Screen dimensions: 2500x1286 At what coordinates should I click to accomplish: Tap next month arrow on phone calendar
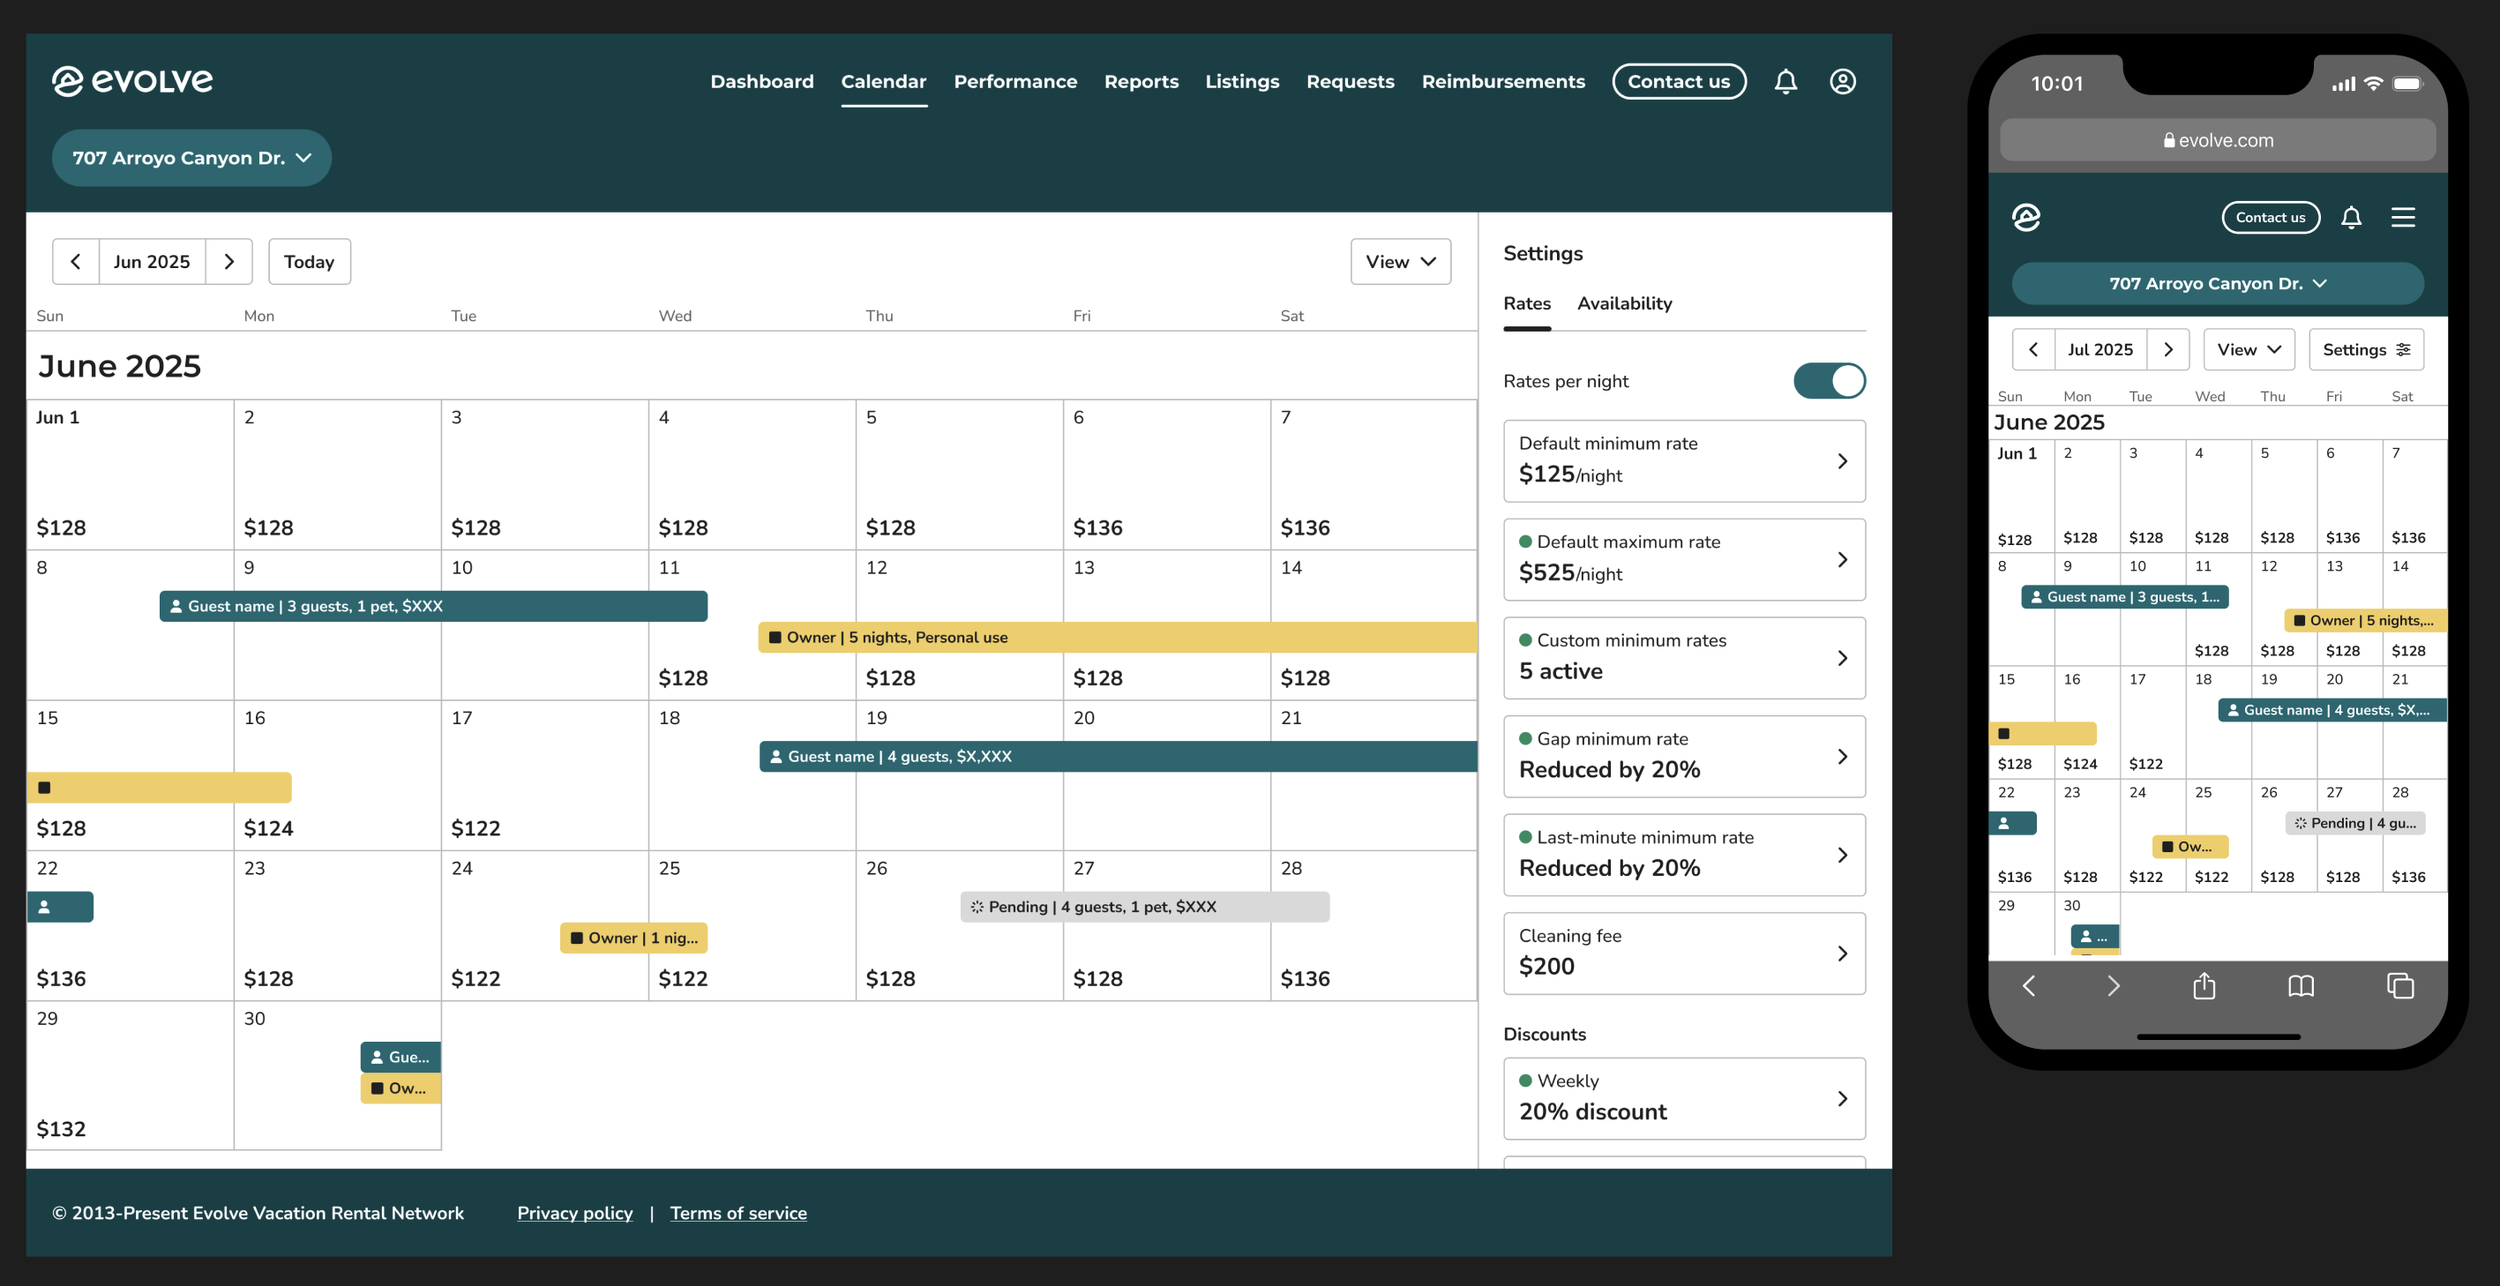(2168, 350)
